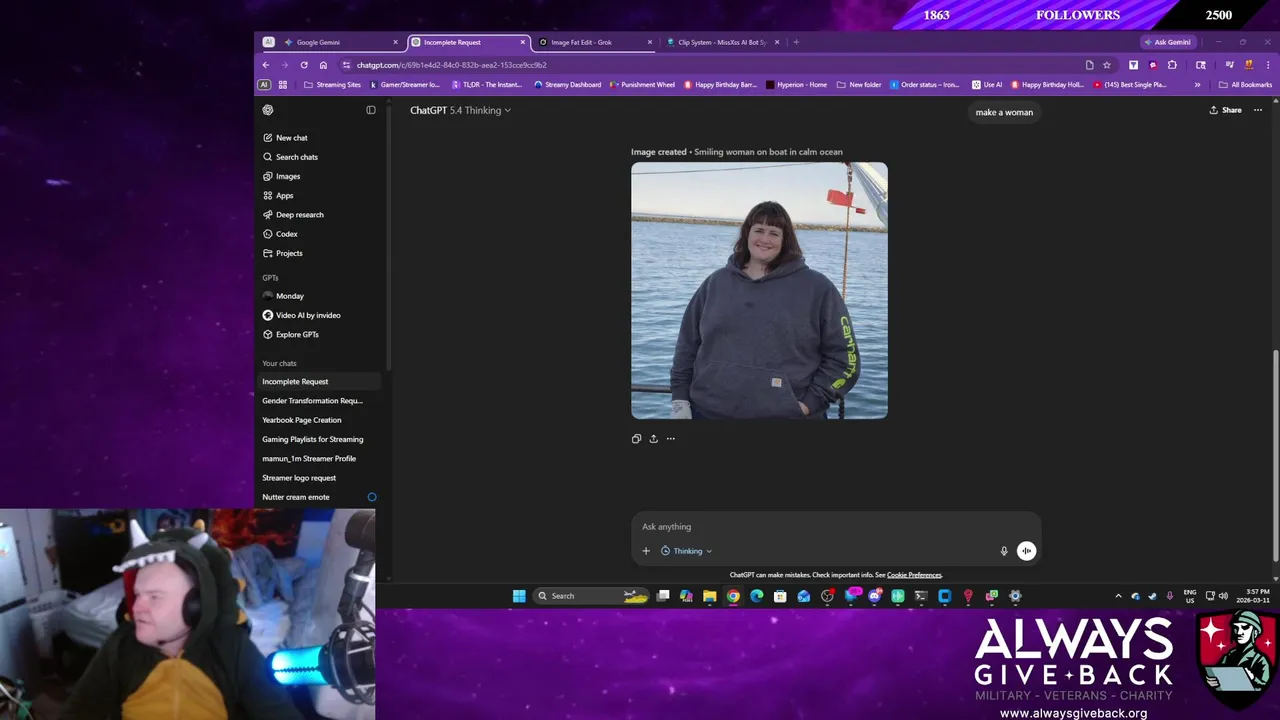
Task: Click the ChatGPT logo icon
Action: (267, 110)
